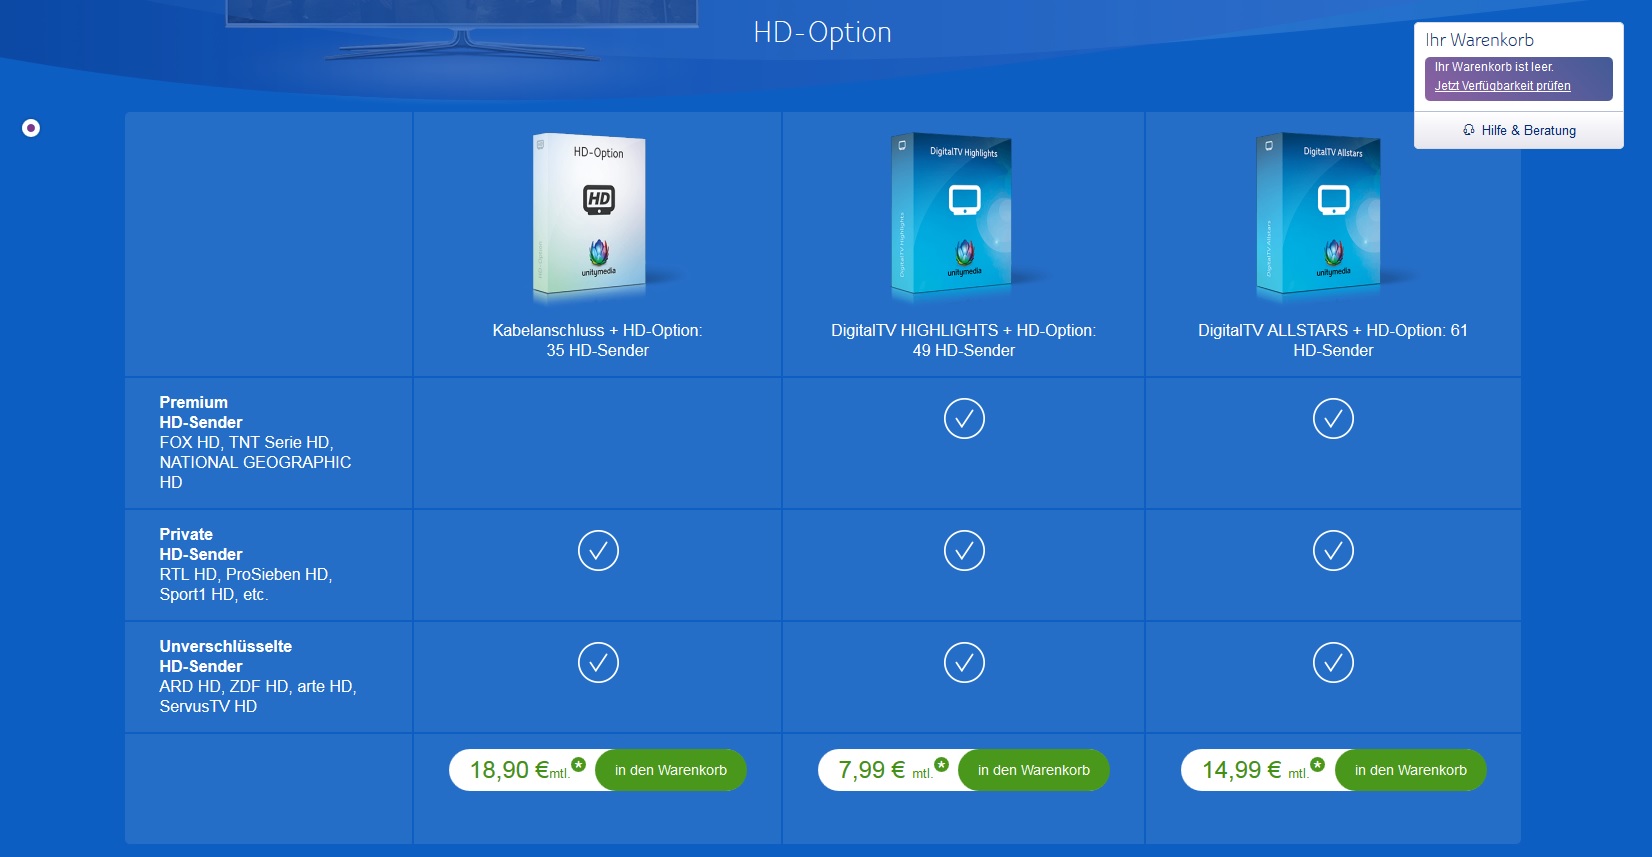Open Hilfe & Beratung
Image resolution: width=1652 pixels, height=857 pixels.
tap(1519, 130)
